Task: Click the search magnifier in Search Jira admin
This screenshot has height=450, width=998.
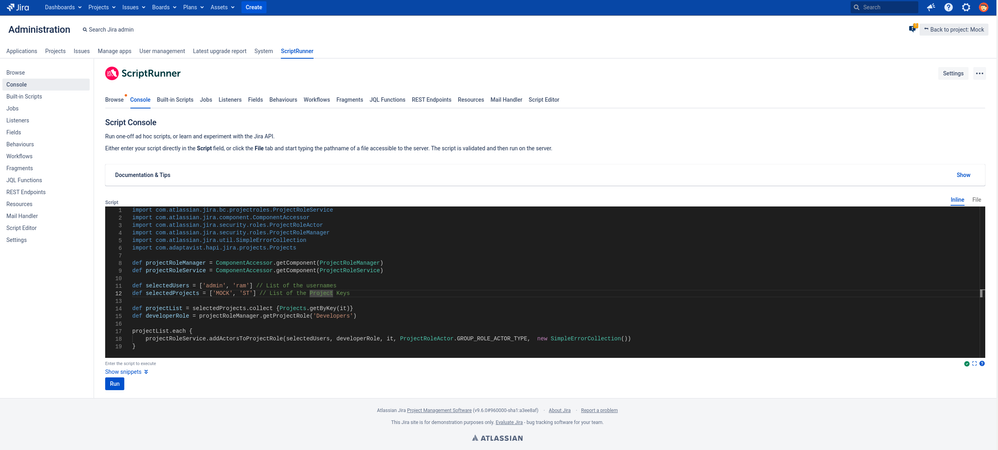Action: click(x=85, y=30)
